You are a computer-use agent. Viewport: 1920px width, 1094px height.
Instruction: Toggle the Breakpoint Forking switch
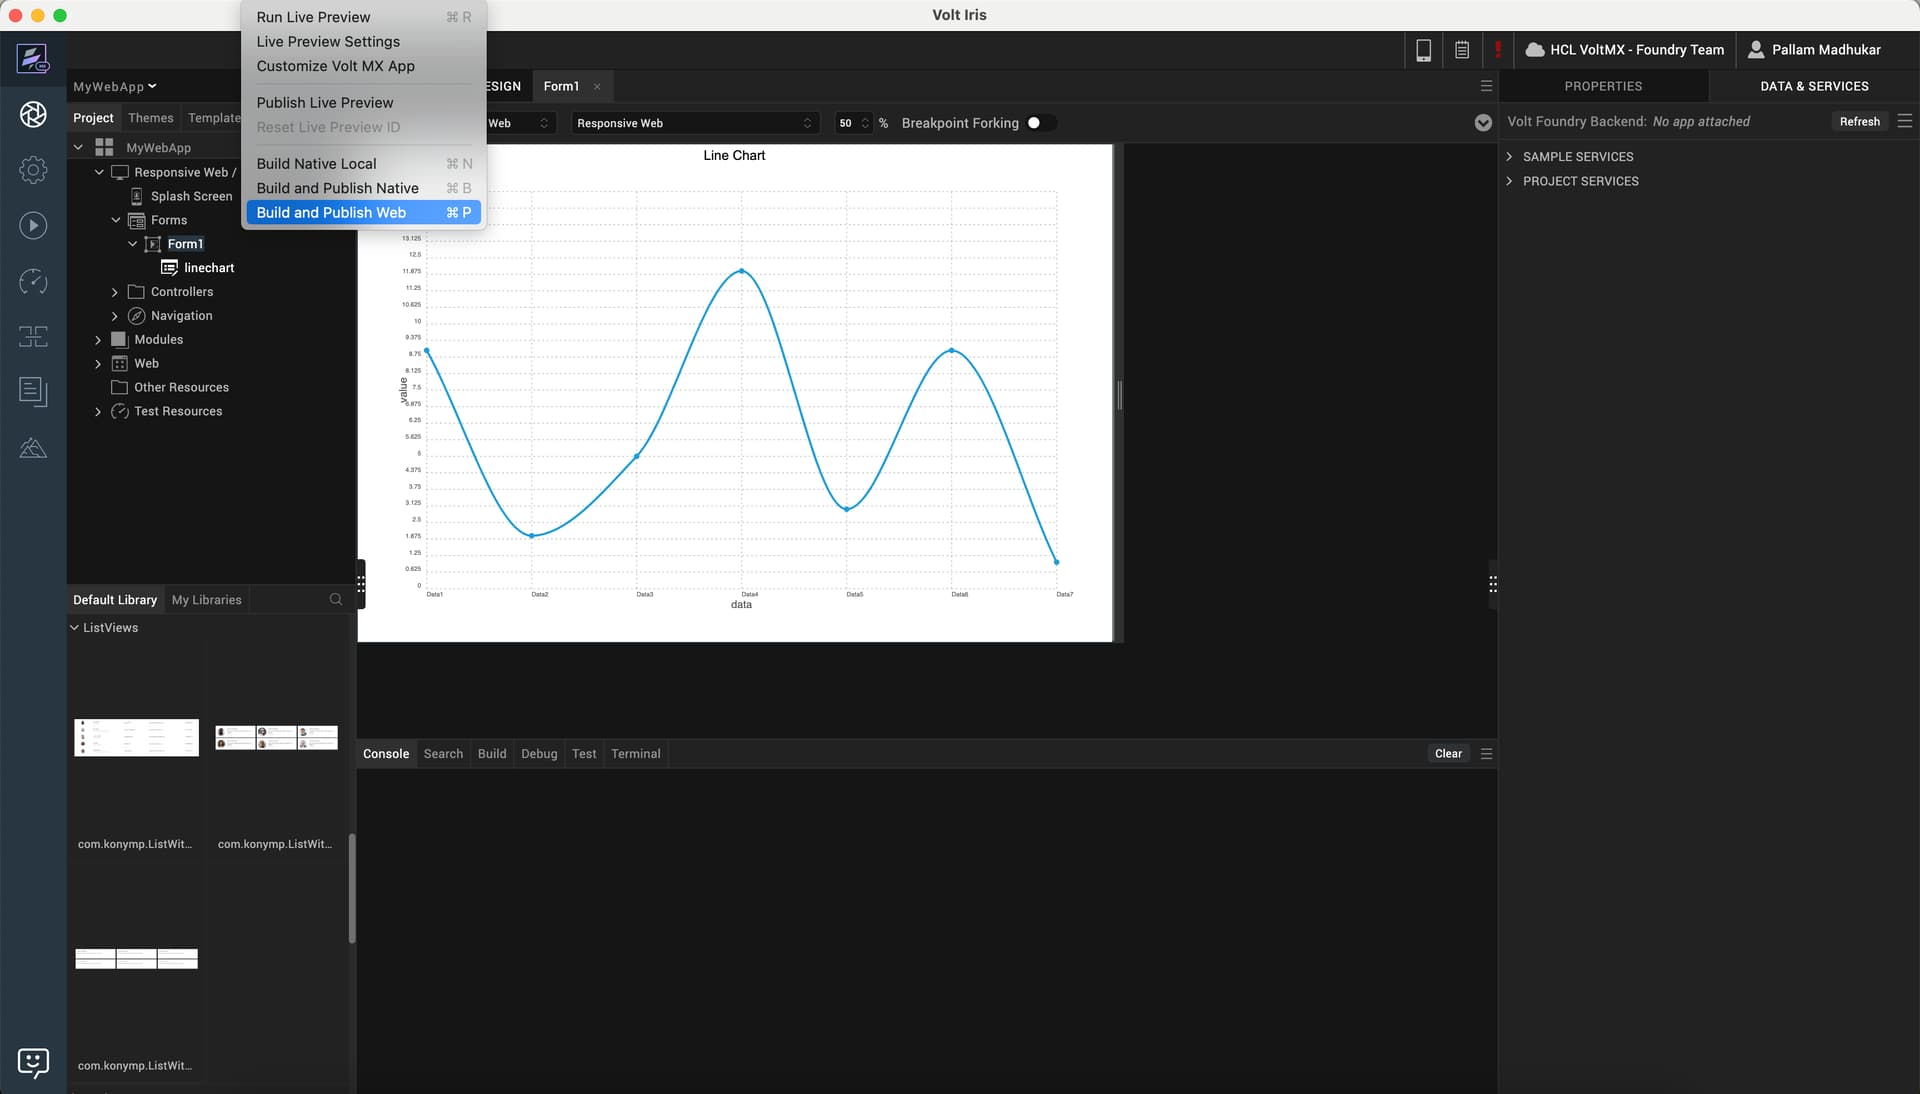point(1041,123)
